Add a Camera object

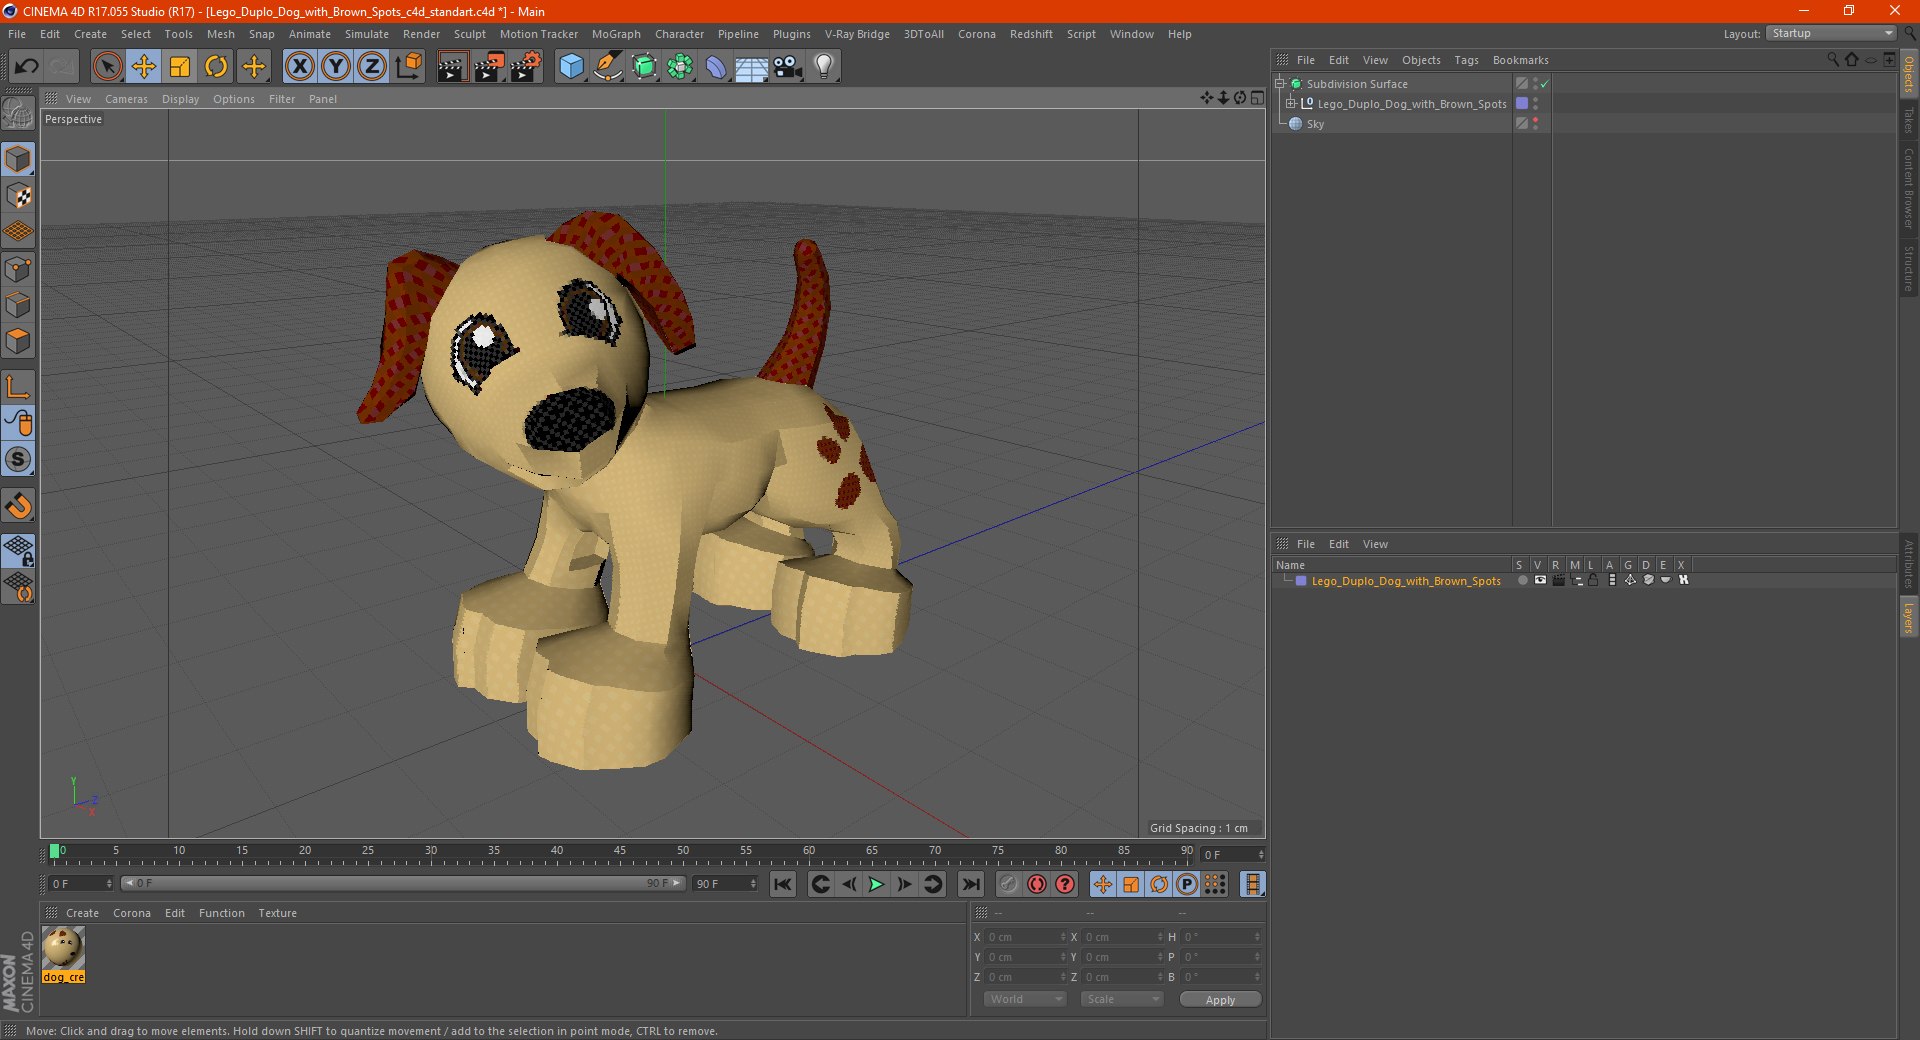click(788, 67)
